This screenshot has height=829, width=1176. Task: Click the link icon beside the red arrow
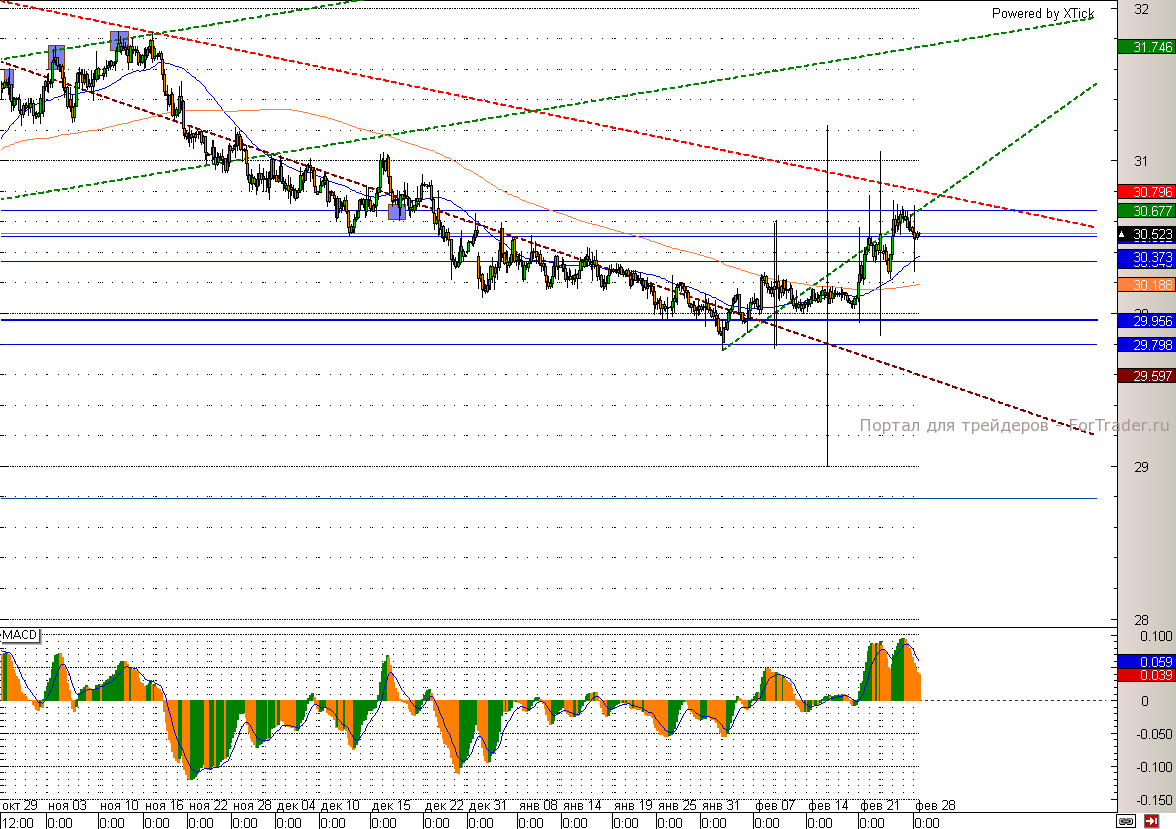(1126, 821)
